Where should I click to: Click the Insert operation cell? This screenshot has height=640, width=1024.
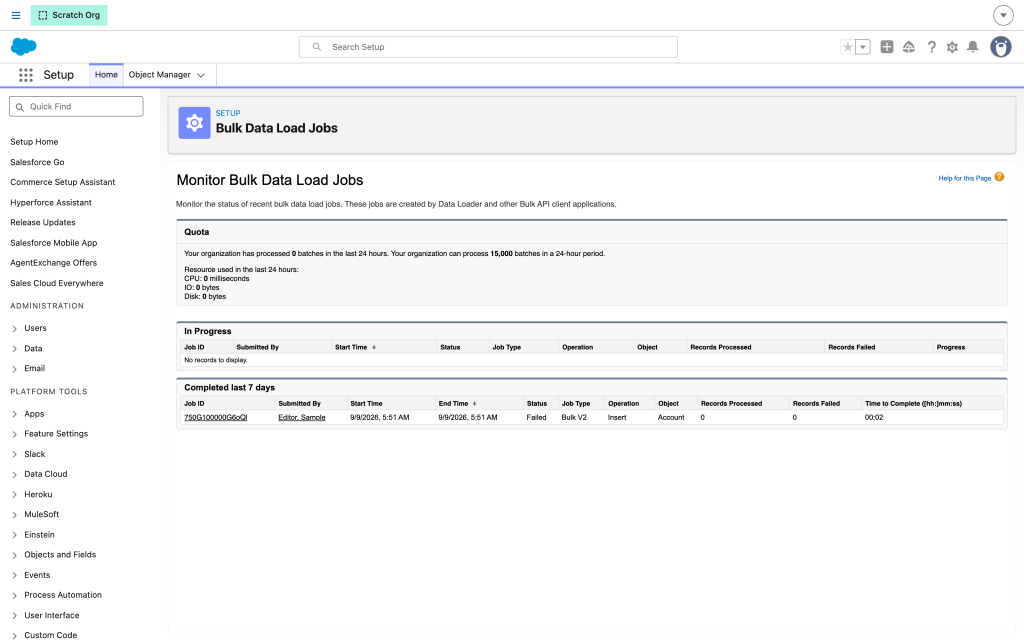click(617, 417)
